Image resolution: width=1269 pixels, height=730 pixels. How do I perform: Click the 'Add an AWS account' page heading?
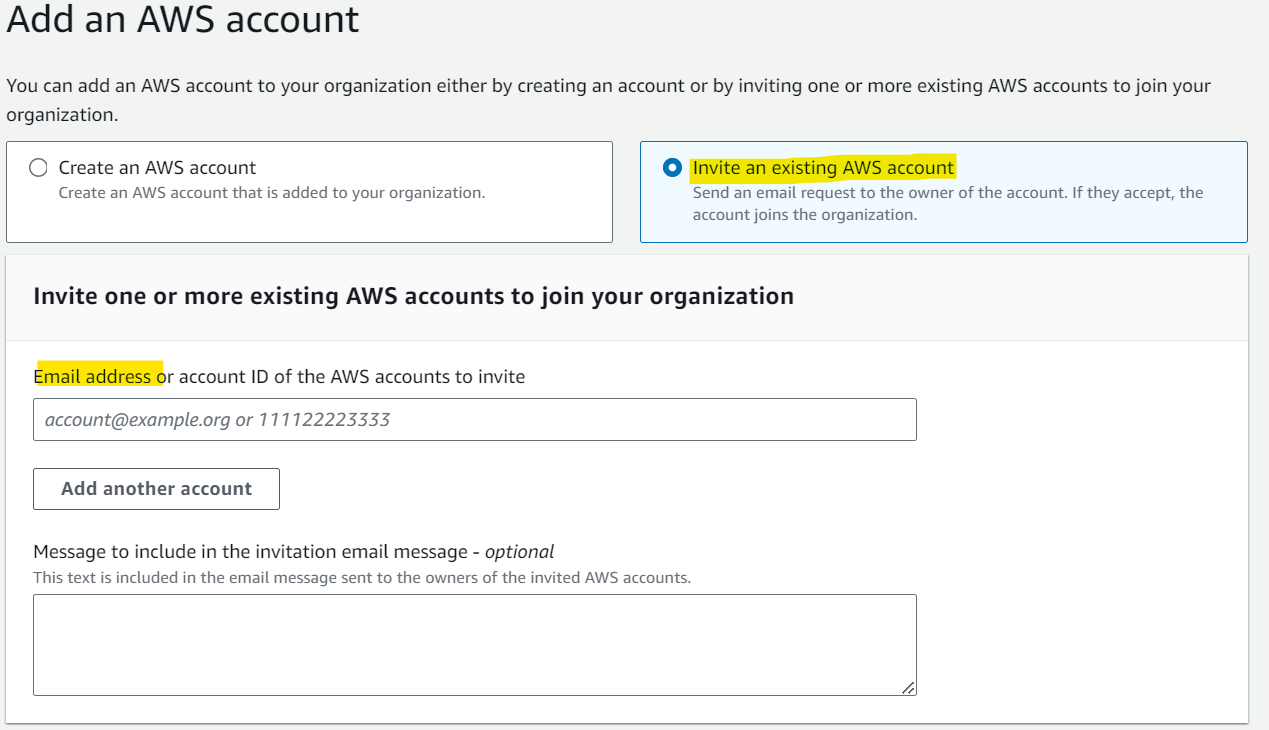183,19
